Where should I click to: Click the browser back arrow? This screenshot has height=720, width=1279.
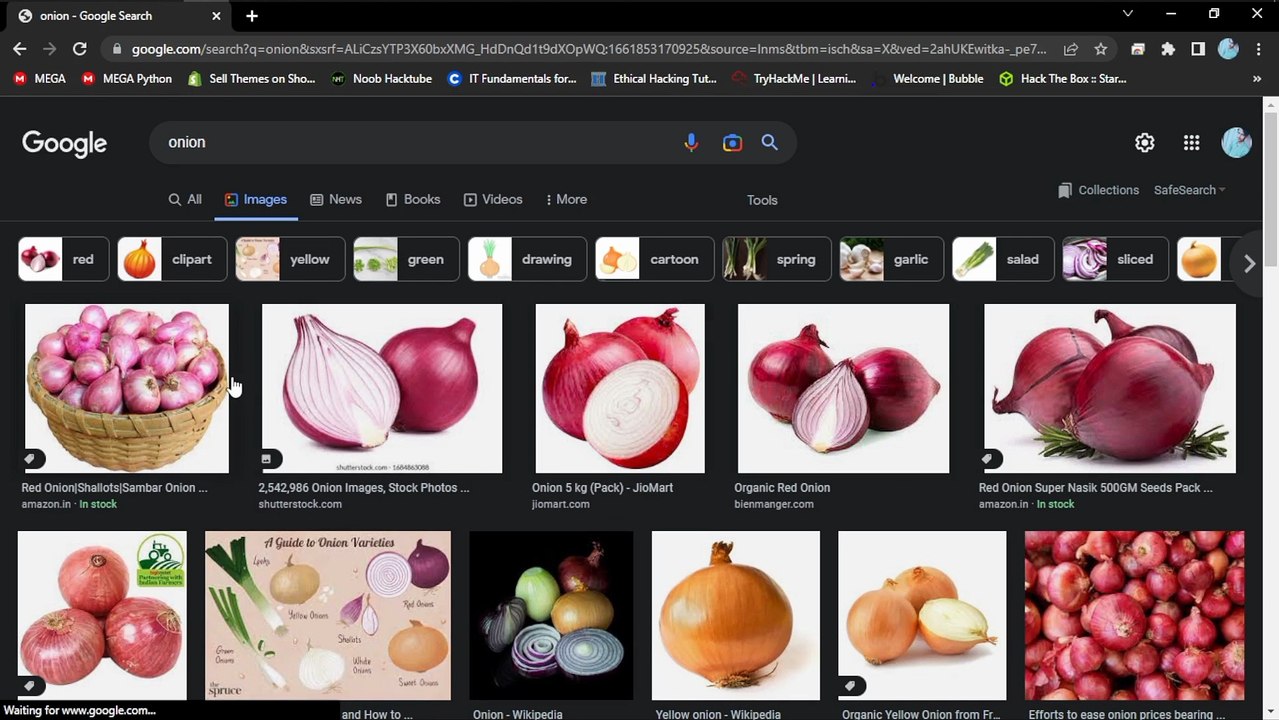[20, 48]
